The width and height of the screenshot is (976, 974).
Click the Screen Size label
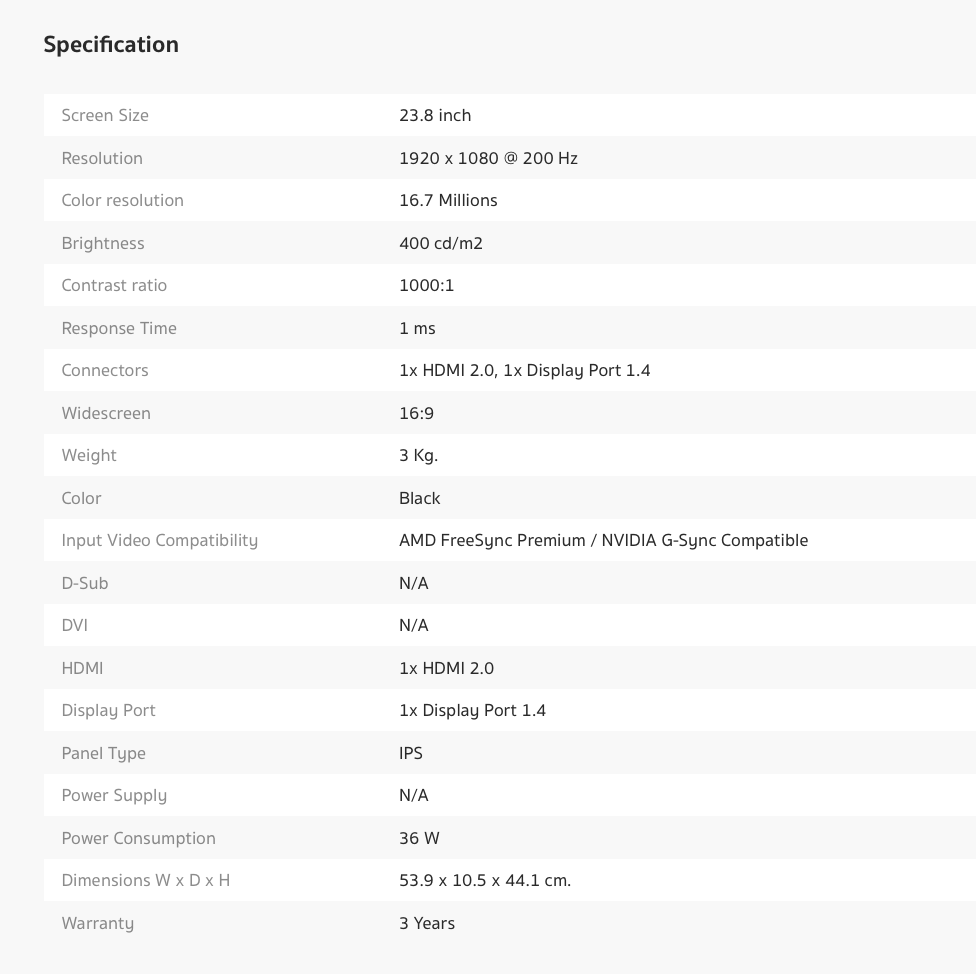pyautogui.click(x=105, y=115)
